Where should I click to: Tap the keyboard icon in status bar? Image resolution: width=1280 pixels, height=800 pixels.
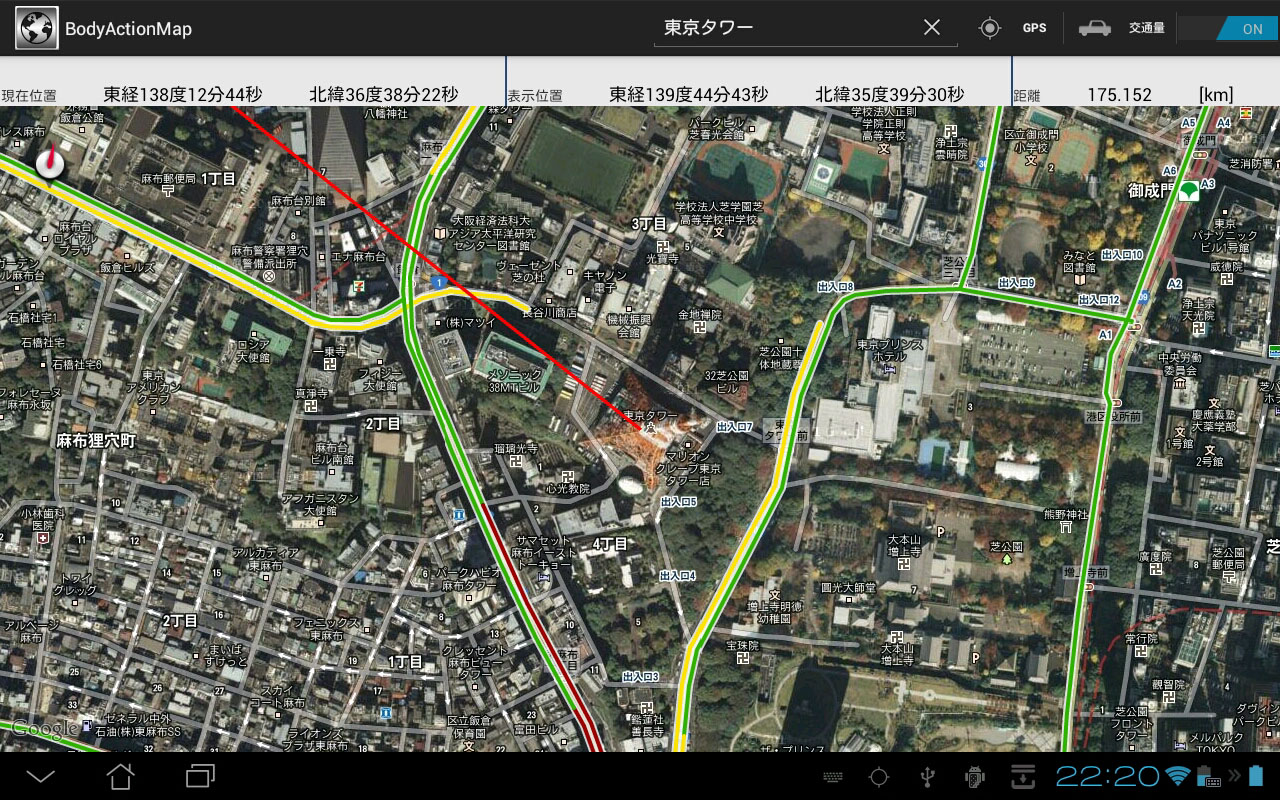click(x=832, y=777)
